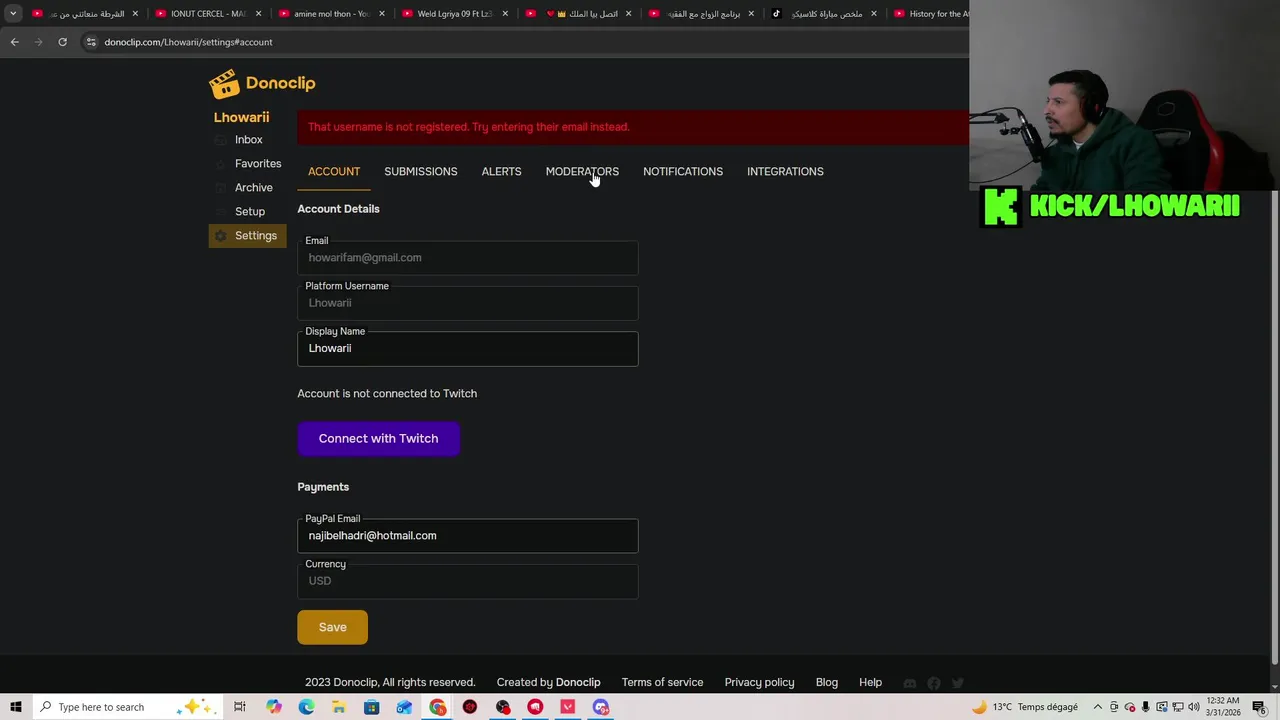Open Setup in the sidebar
The image size is (1280, 720).
pos(250,212)
